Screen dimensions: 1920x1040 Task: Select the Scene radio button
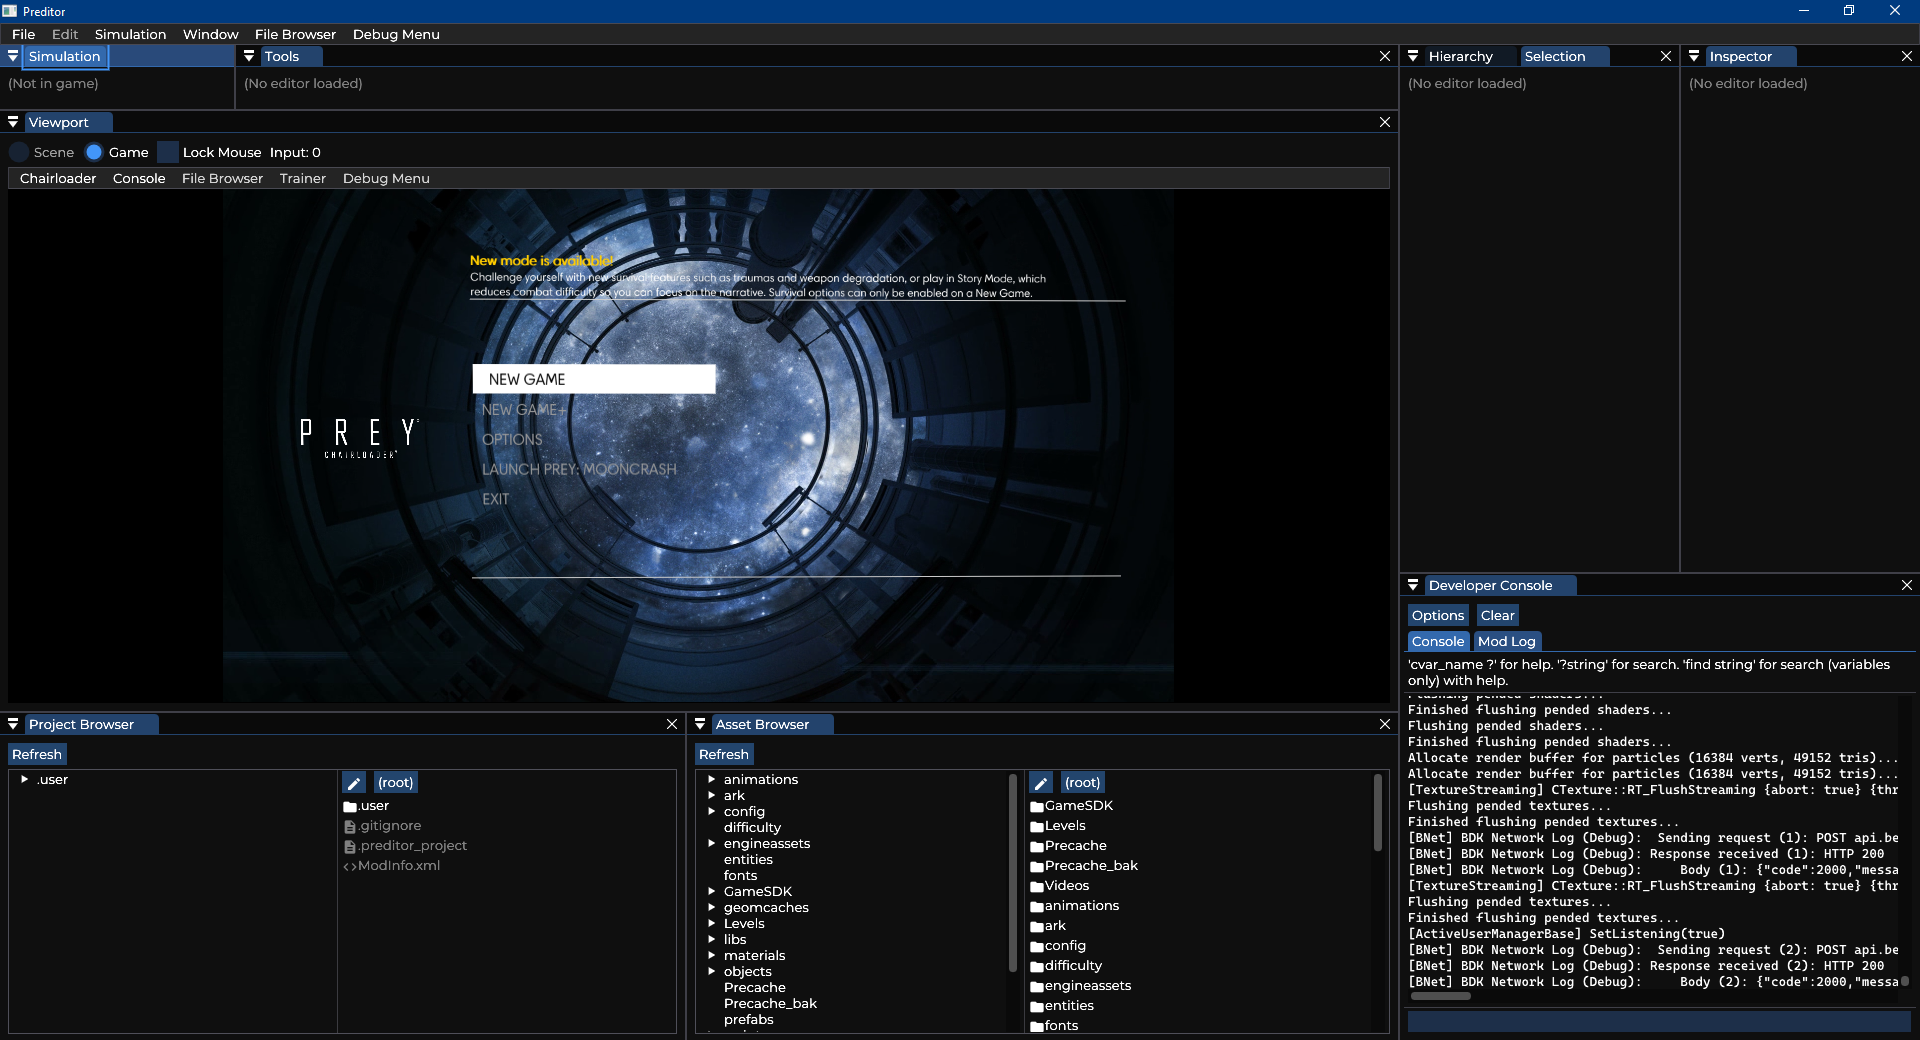click(19, 152)
